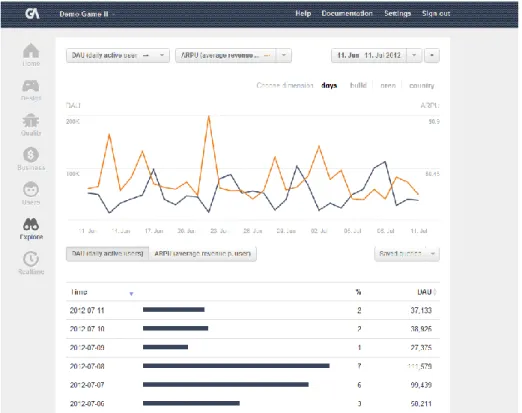The image size is (522, 413).
Task: Open the Documentation link in header
Action: (347, 13)
